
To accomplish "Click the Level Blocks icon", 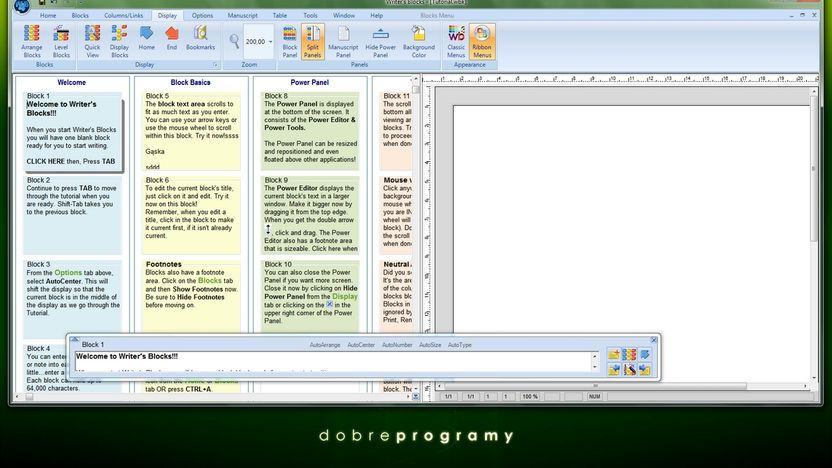I will coord(61,41).
